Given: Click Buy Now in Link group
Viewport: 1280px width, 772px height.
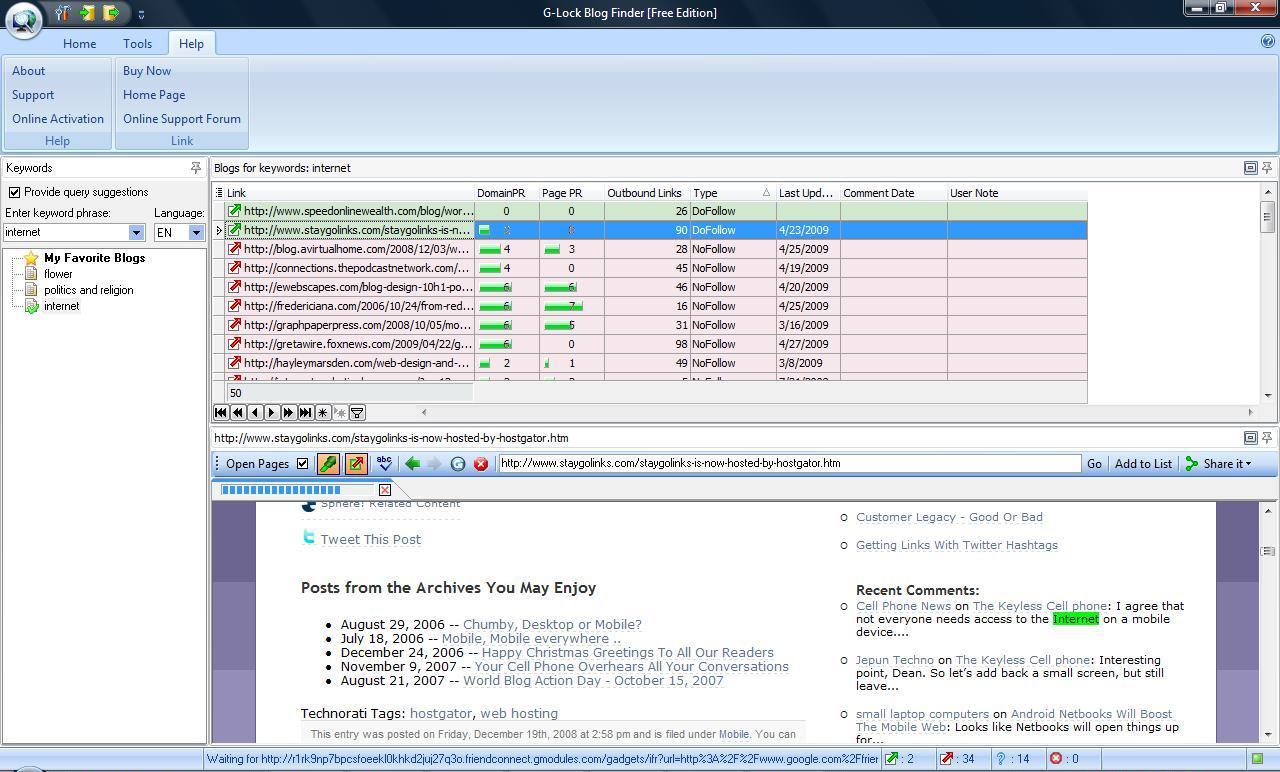Looking at the screenshot, I should tap(147, 71).
